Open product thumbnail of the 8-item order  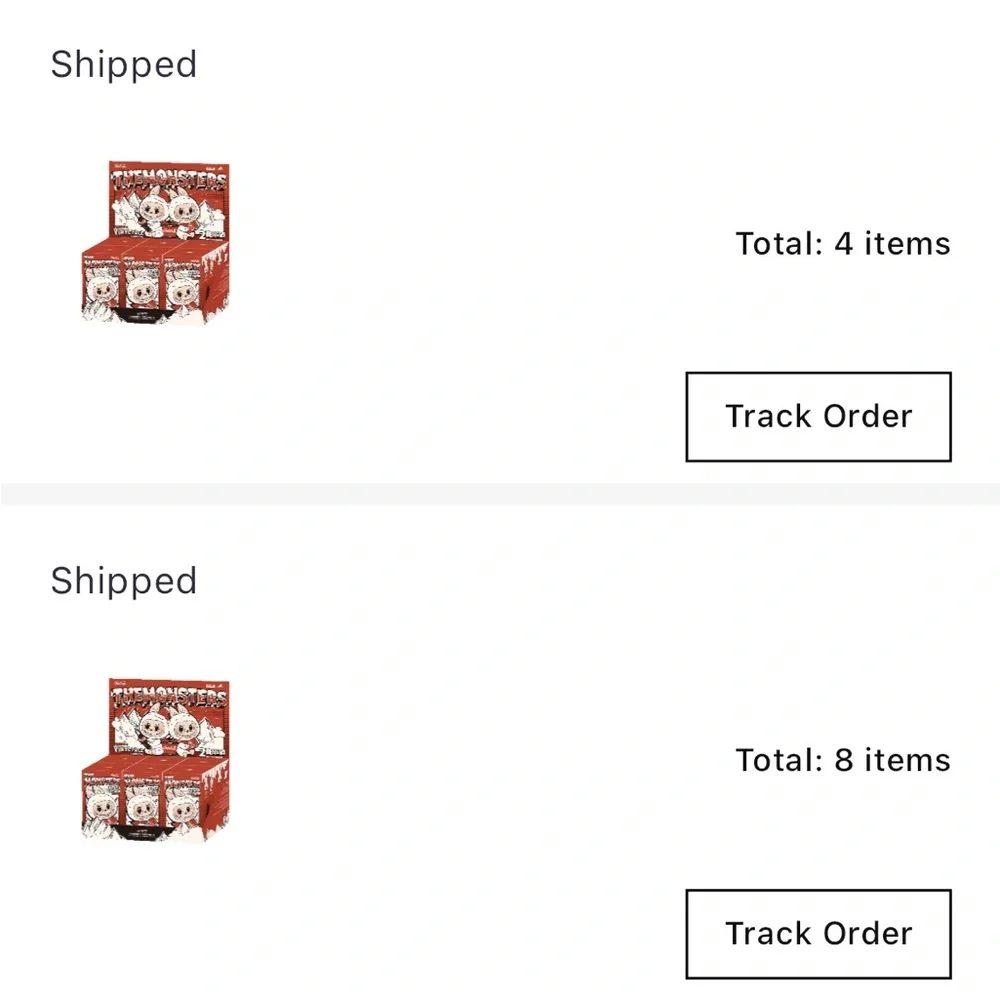coord(155,760)
